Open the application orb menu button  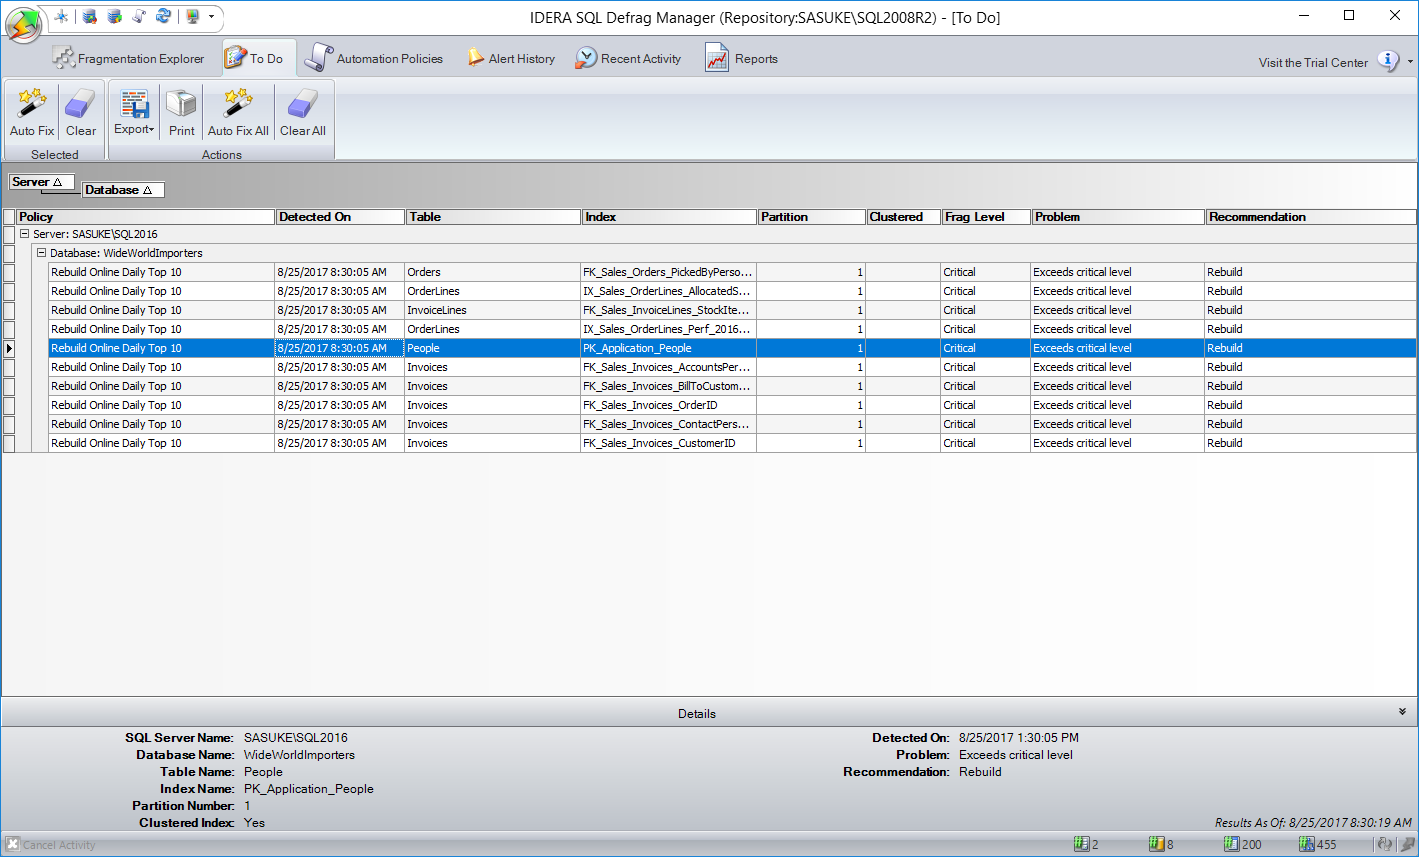[24, 24]
